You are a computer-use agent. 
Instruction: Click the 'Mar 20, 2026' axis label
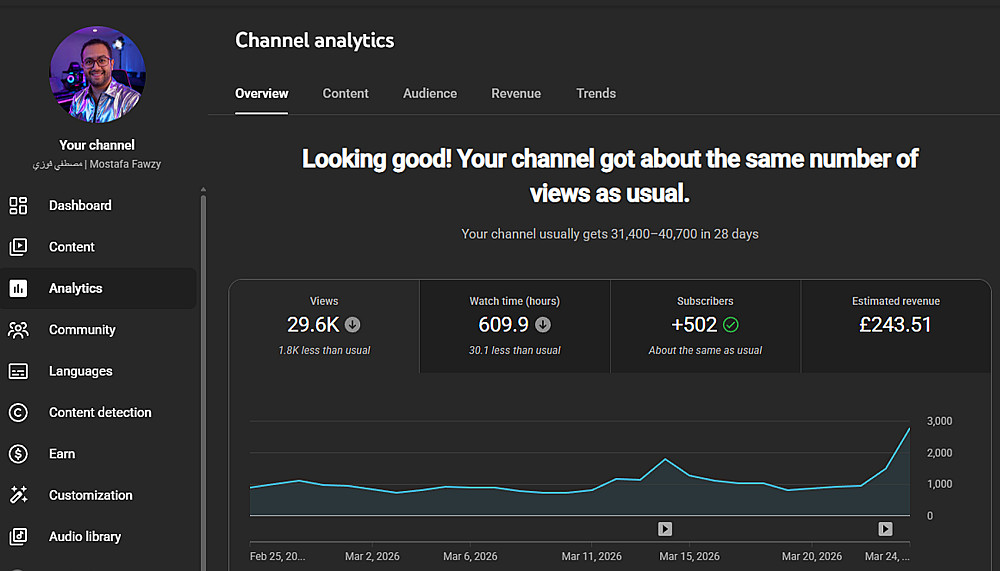pos(812,556)
